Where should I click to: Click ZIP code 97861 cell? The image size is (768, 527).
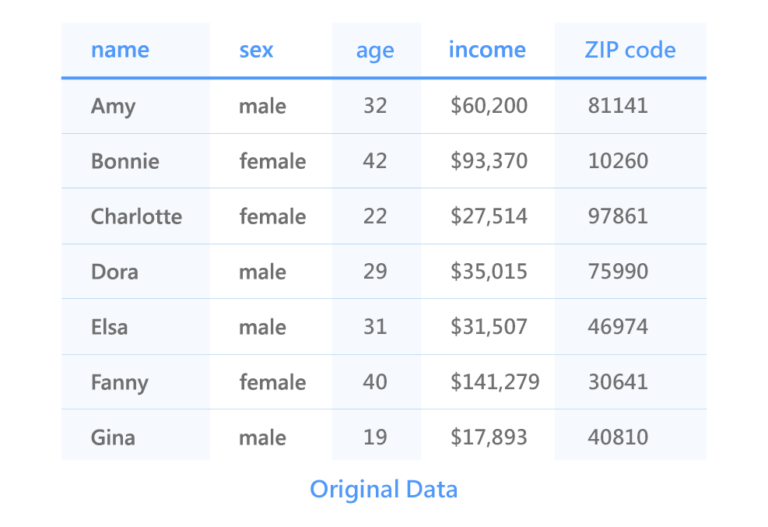pos(618,216)
